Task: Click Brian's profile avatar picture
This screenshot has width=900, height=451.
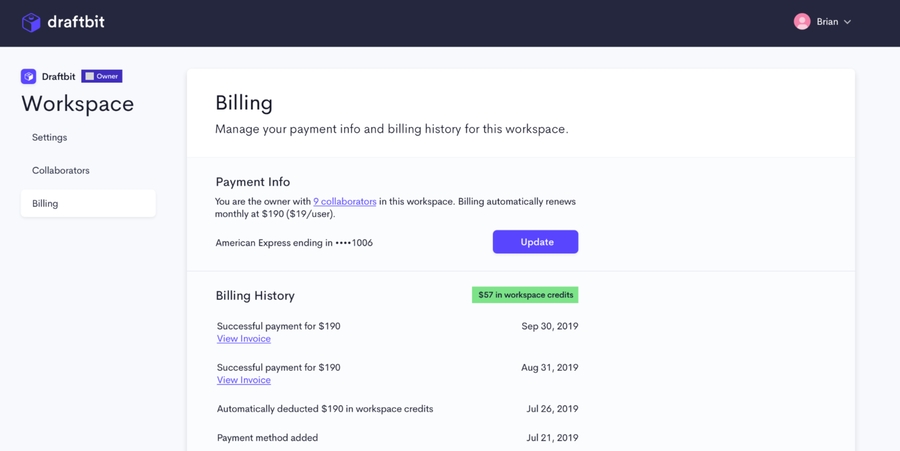Action: point(802,21)
